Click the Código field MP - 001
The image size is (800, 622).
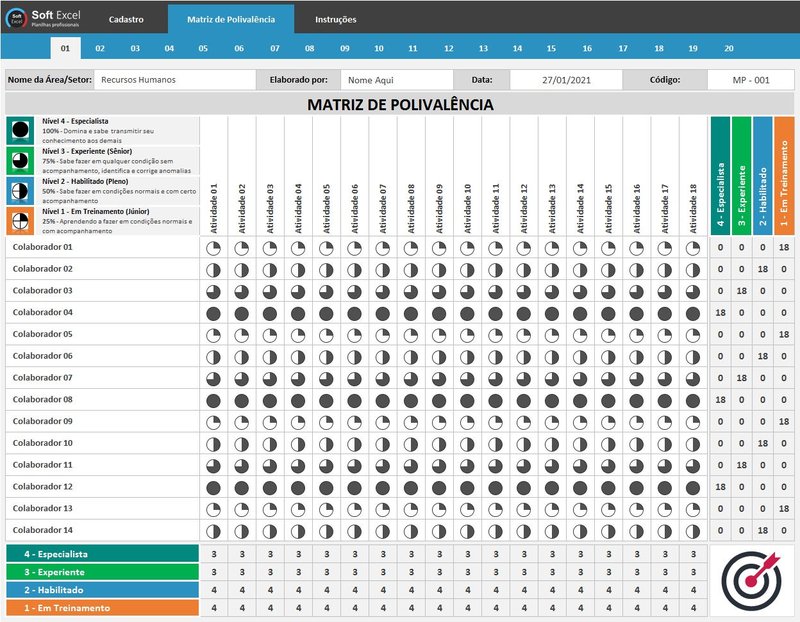click(751, 80)
